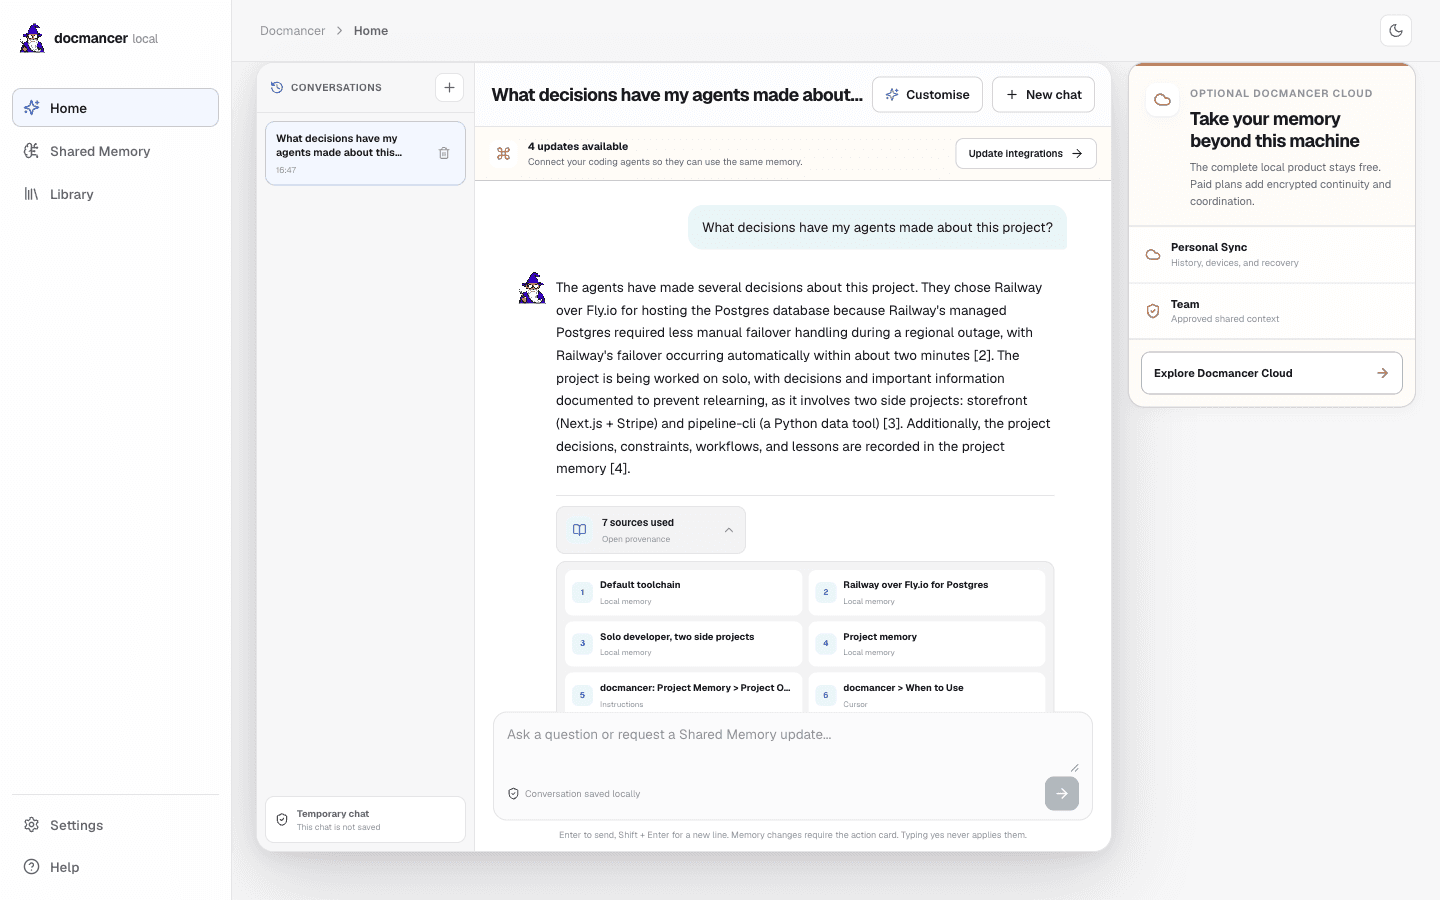Enable Temporary chat
This screenshot has height=900, width=1440.
(x=365, y=820)
